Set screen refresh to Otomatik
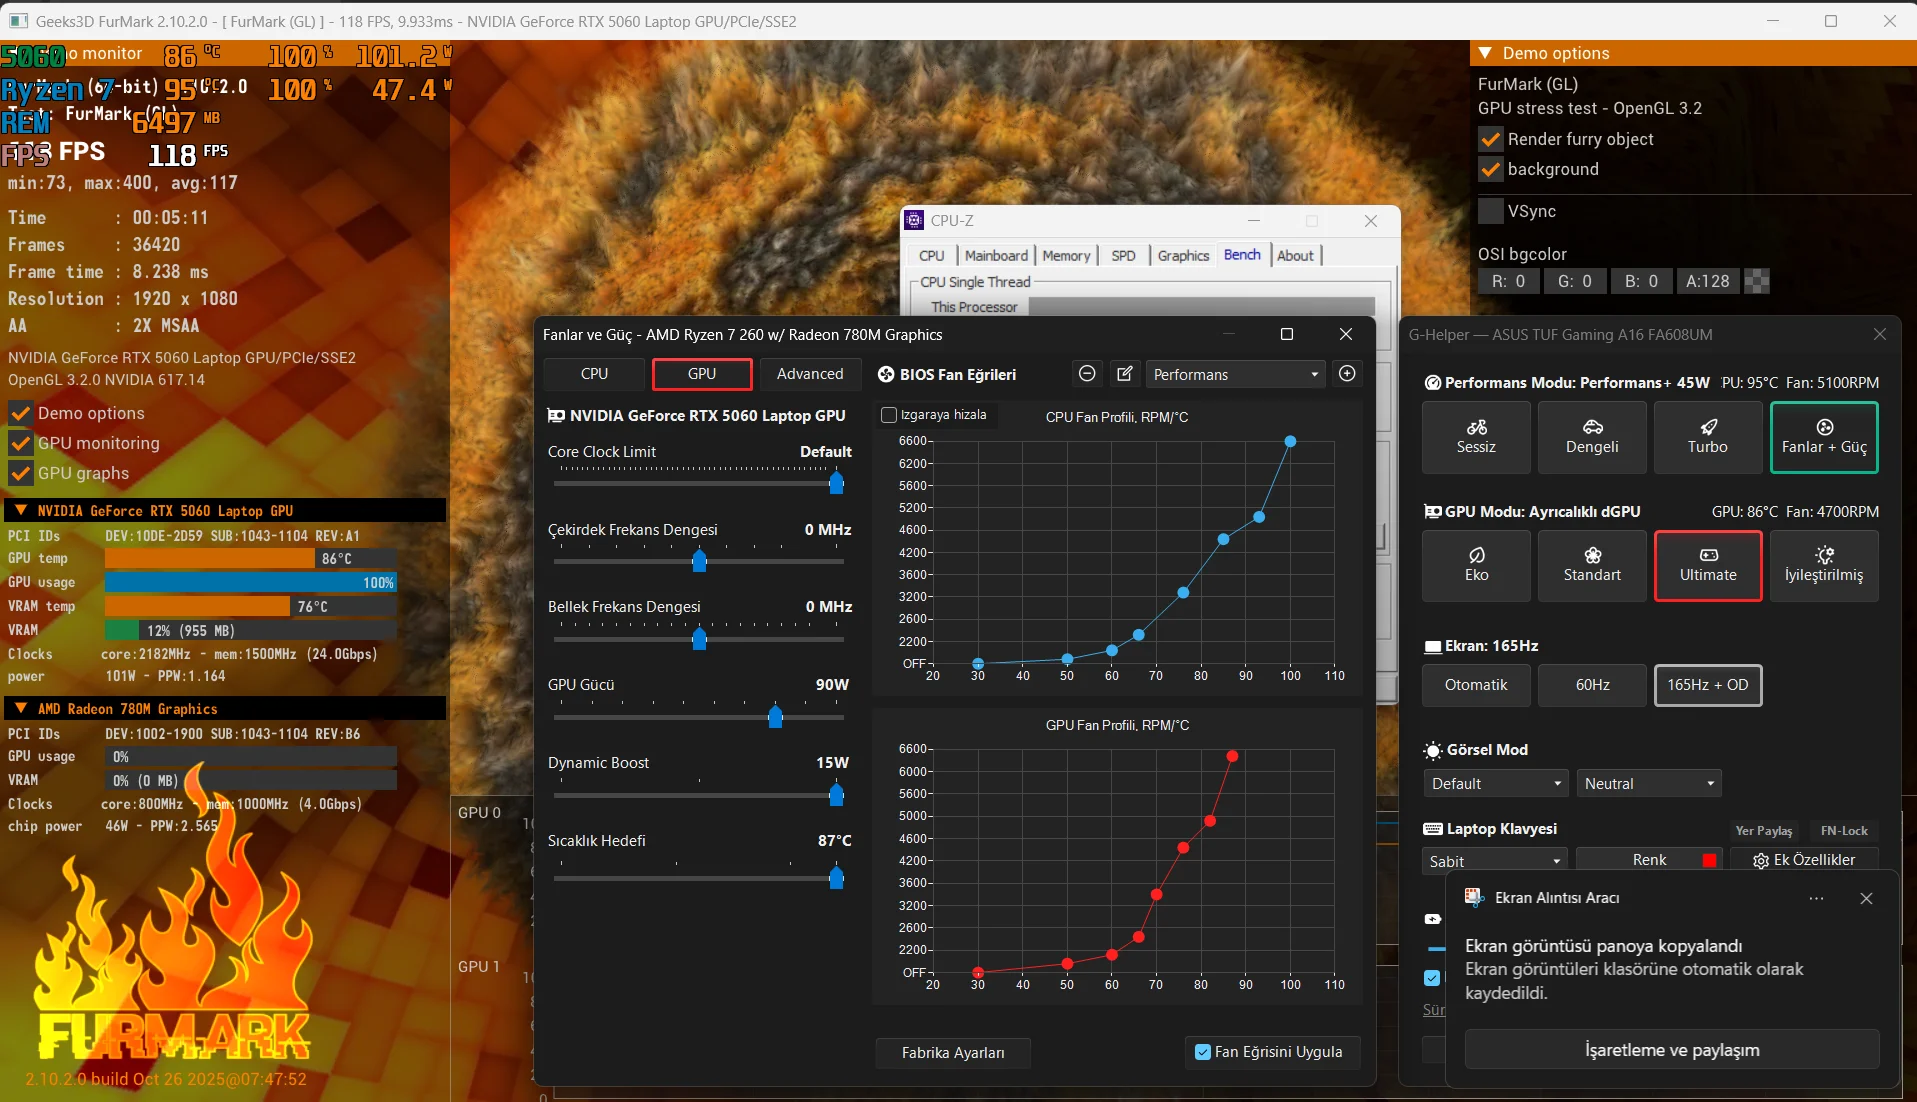 pos(1476,685)
